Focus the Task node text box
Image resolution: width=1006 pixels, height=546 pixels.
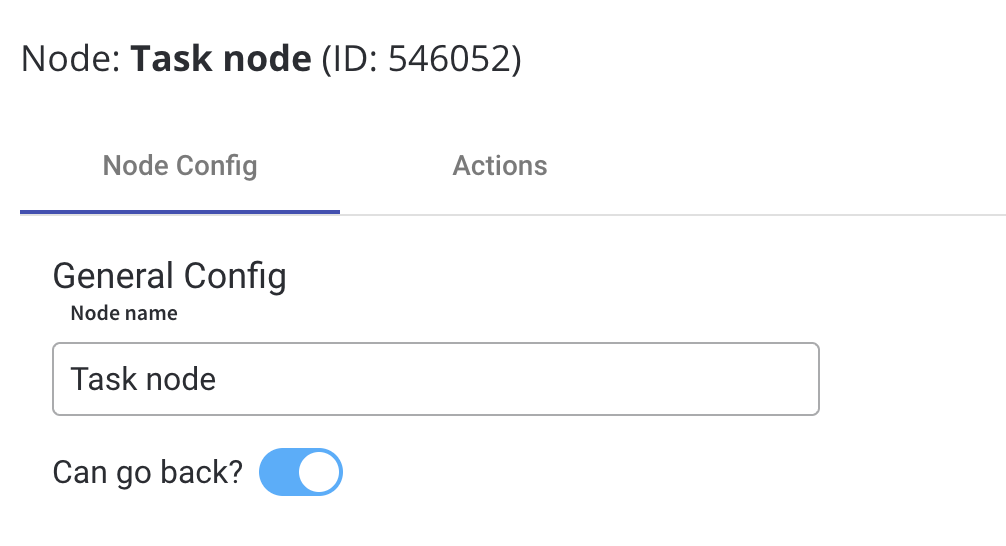(436, 379)
